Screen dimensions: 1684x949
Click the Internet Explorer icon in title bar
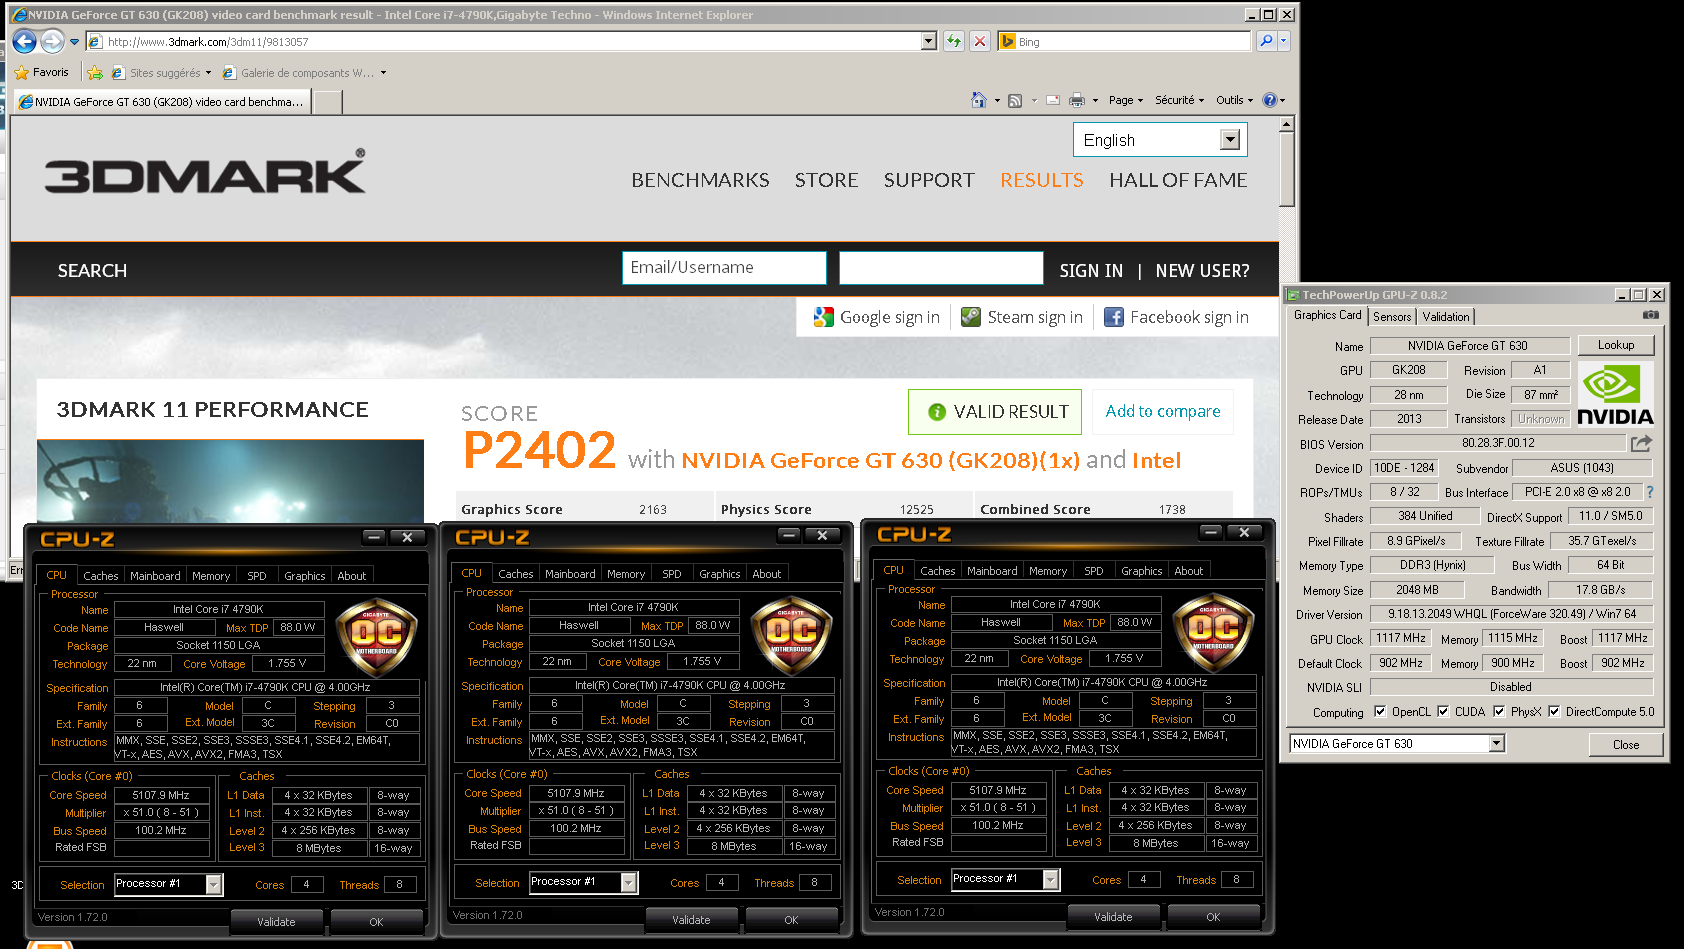18,14
